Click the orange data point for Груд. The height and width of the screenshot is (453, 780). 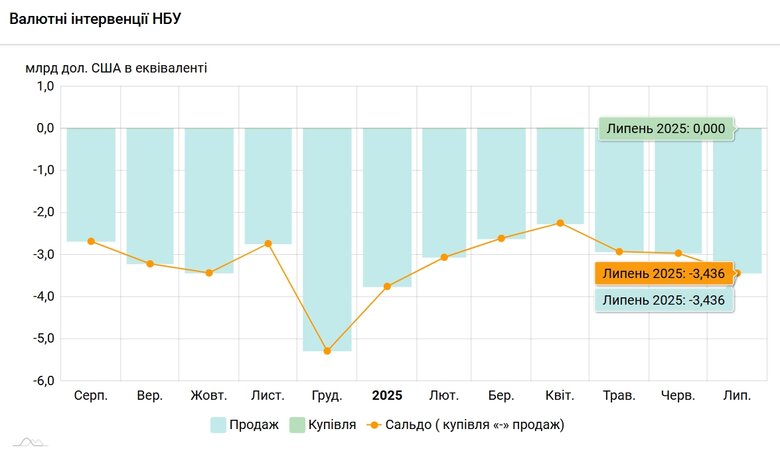327,351
